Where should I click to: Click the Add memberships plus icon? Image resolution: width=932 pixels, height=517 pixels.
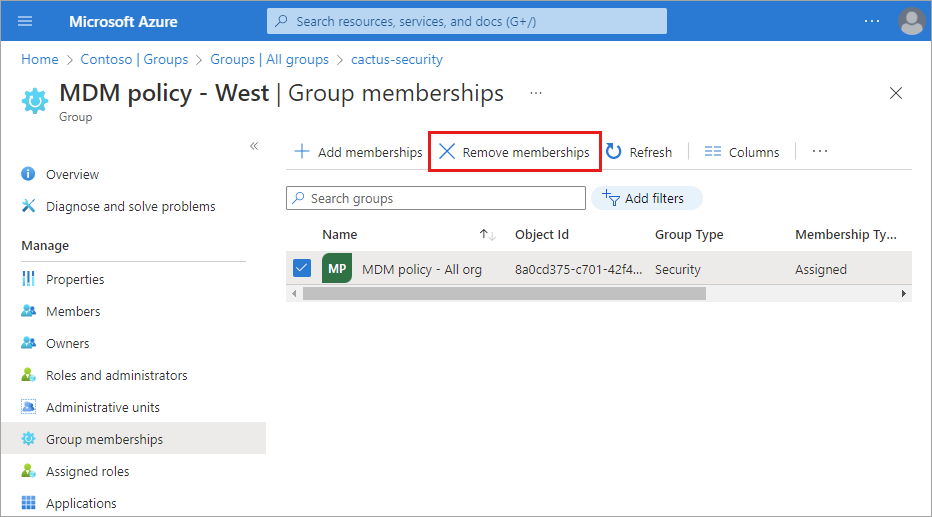coord(301,152)
